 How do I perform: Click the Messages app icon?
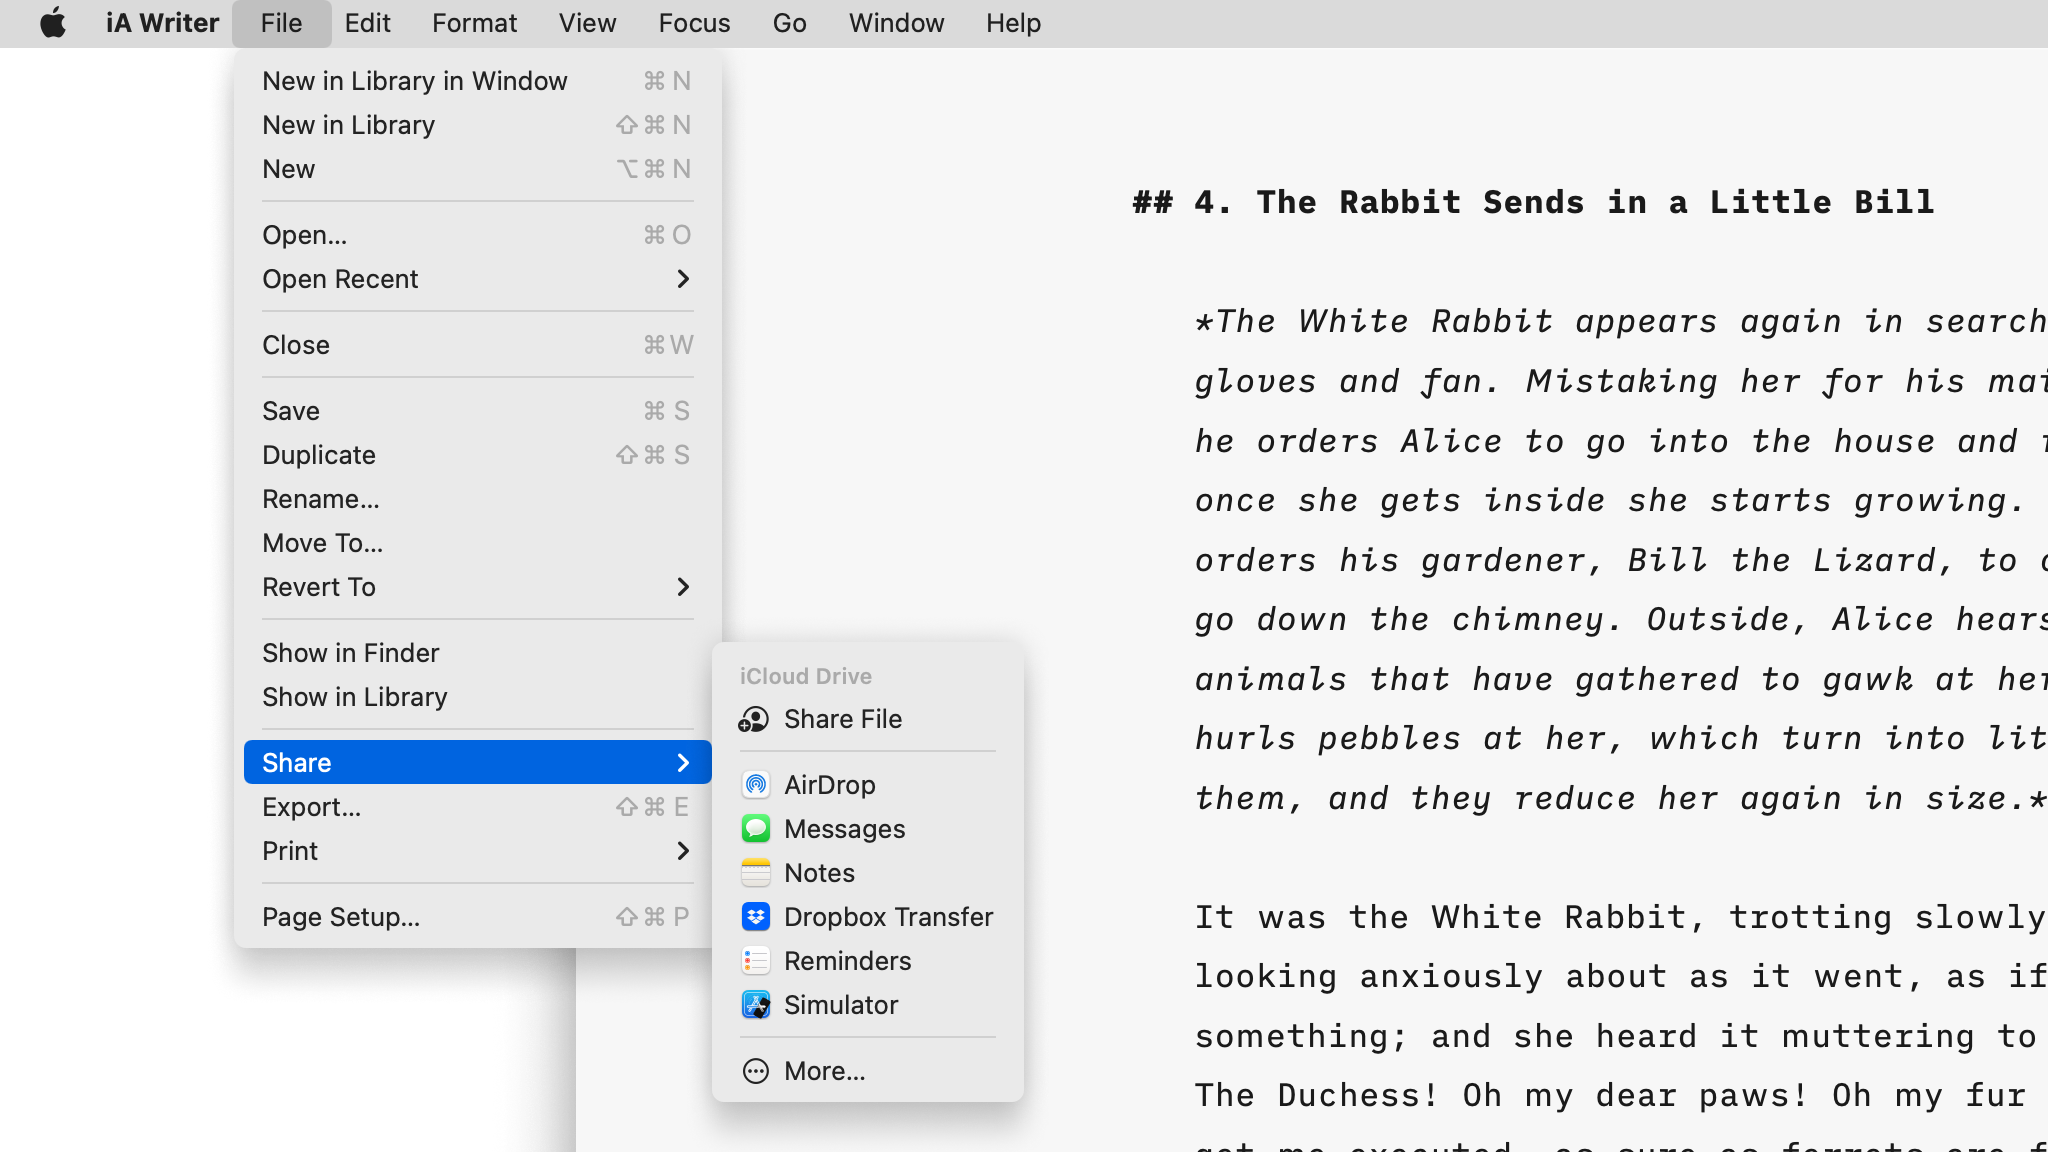click(756, 829)
